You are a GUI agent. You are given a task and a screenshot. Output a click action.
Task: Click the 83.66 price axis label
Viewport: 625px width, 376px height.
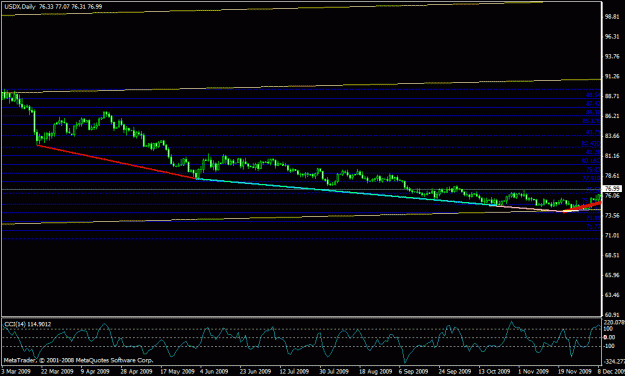click(x=612, y=136)
